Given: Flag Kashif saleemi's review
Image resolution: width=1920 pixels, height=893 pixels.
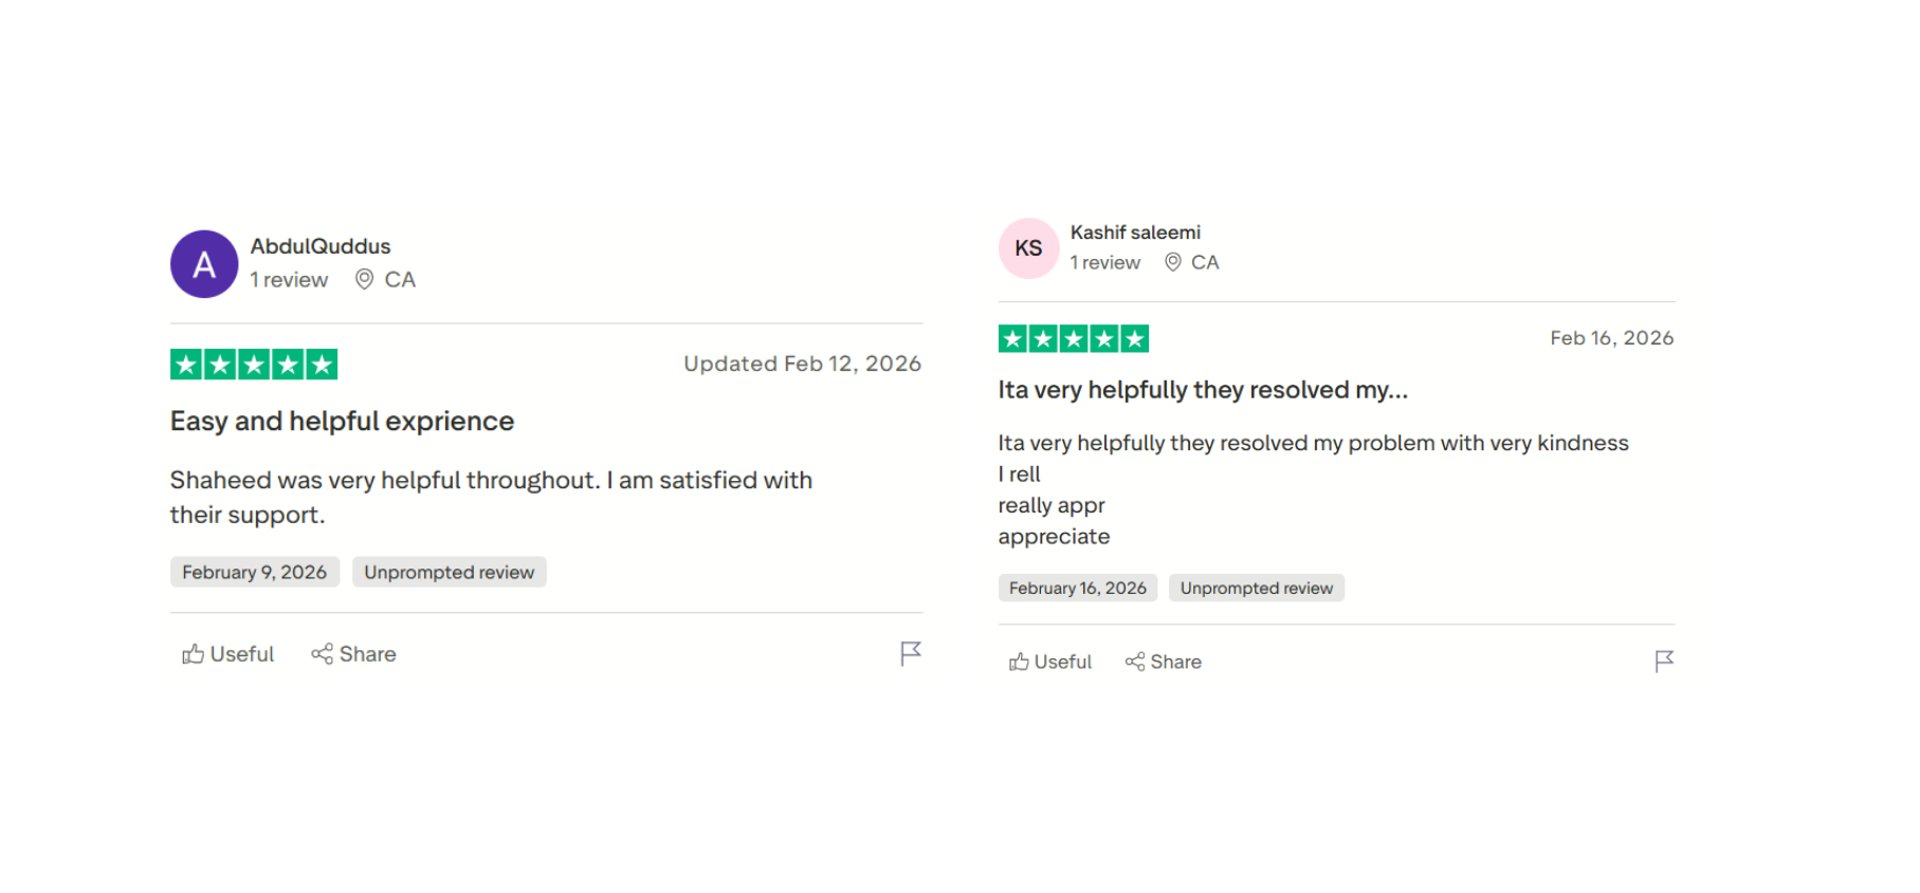Looking at the screenshot, I should (1664, 661).
